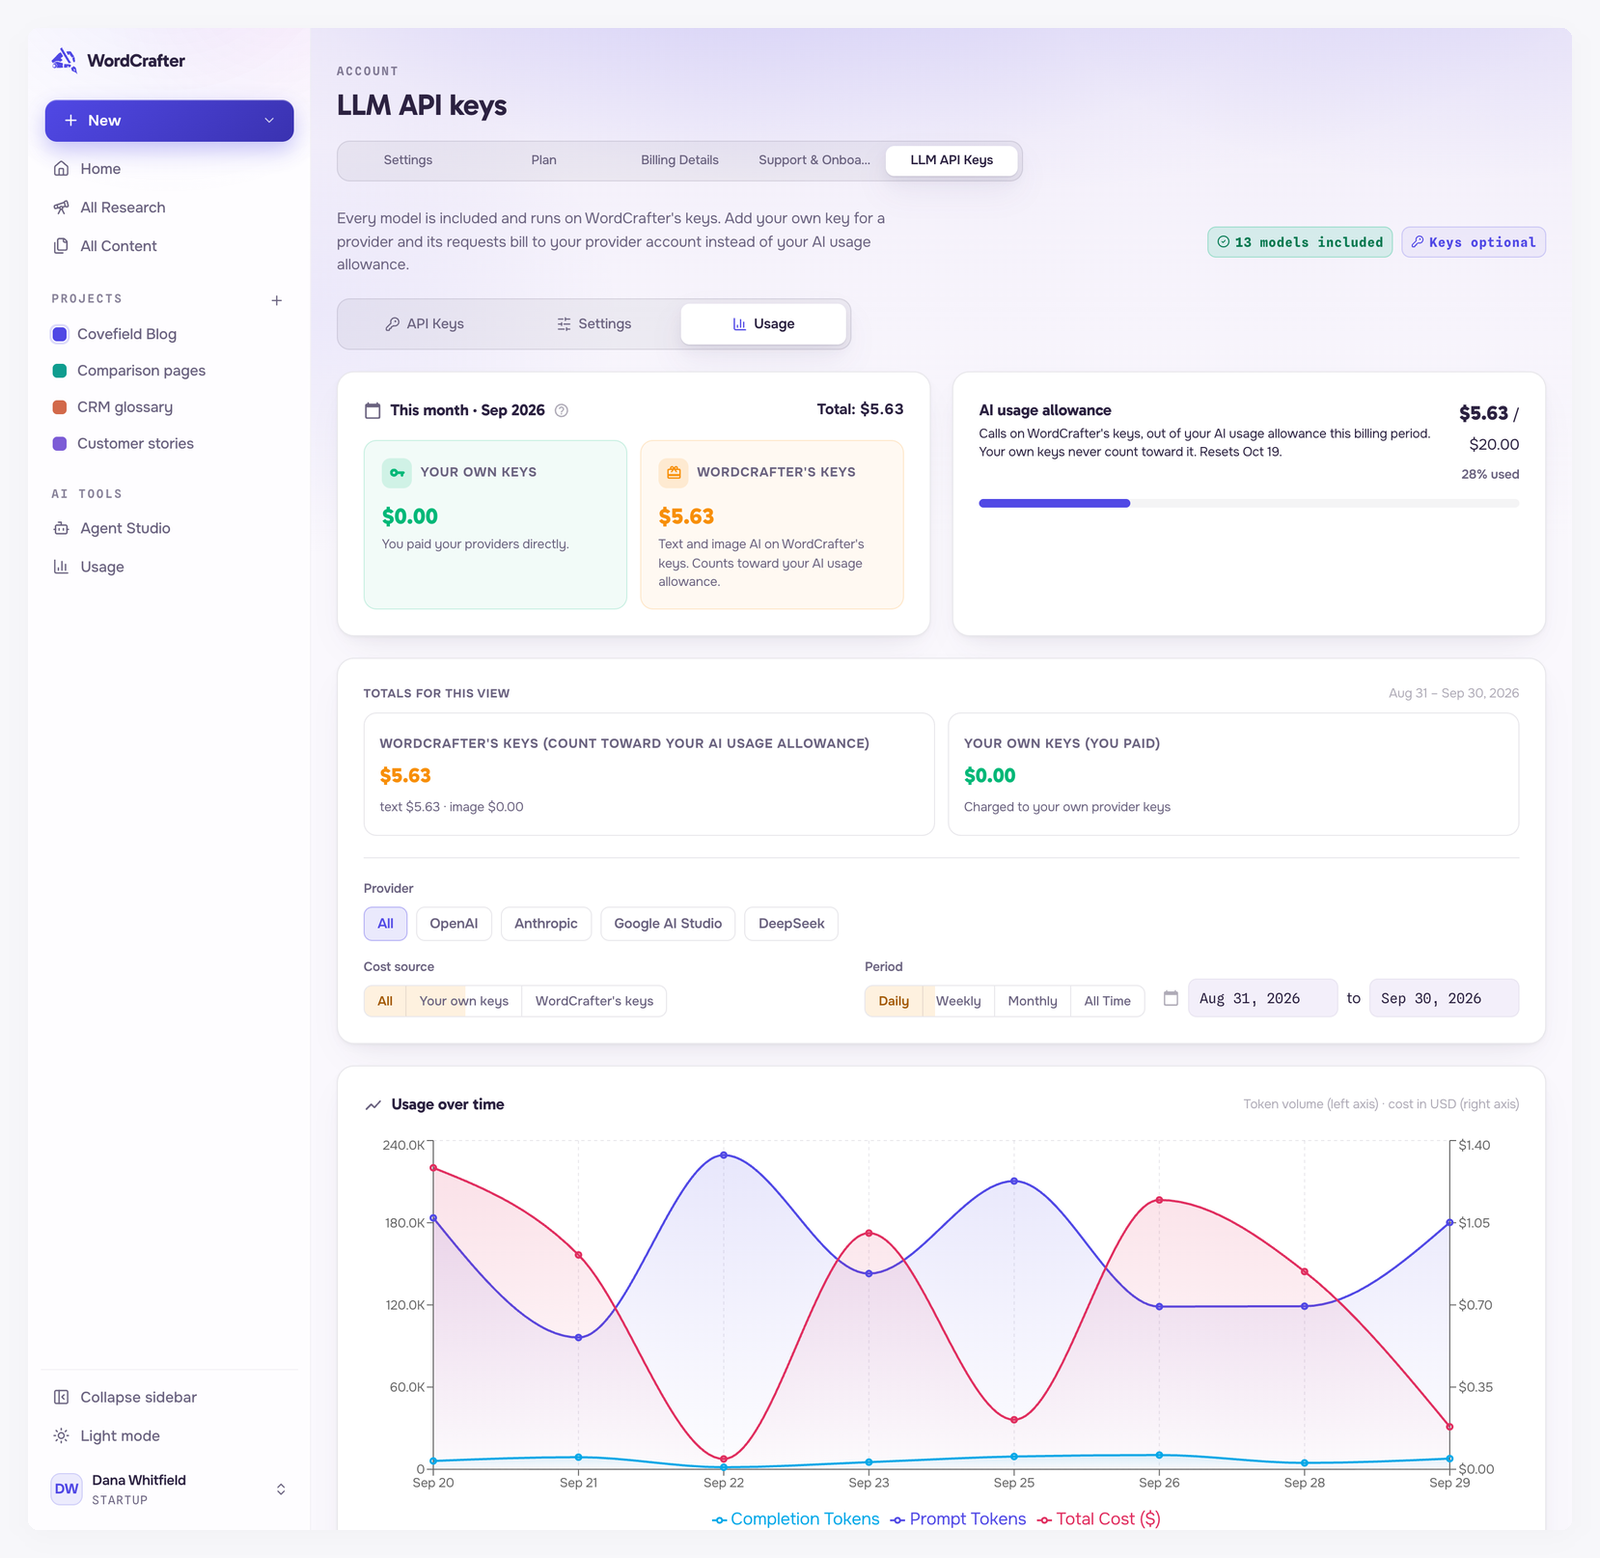Viewport: 1600px width, 1558px height.
Task: Click the 13 models included badge
Action: coord(1300,242)
